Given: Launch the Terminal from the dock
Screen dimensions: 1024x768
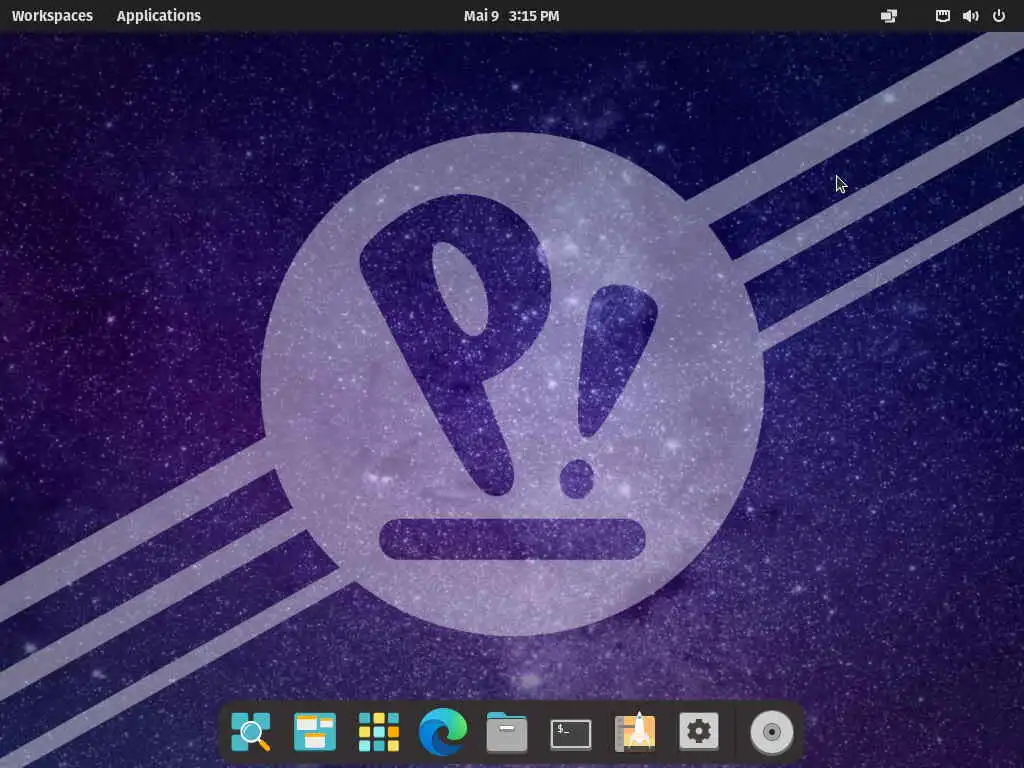Looking at the screenshot, I should 571,734.
